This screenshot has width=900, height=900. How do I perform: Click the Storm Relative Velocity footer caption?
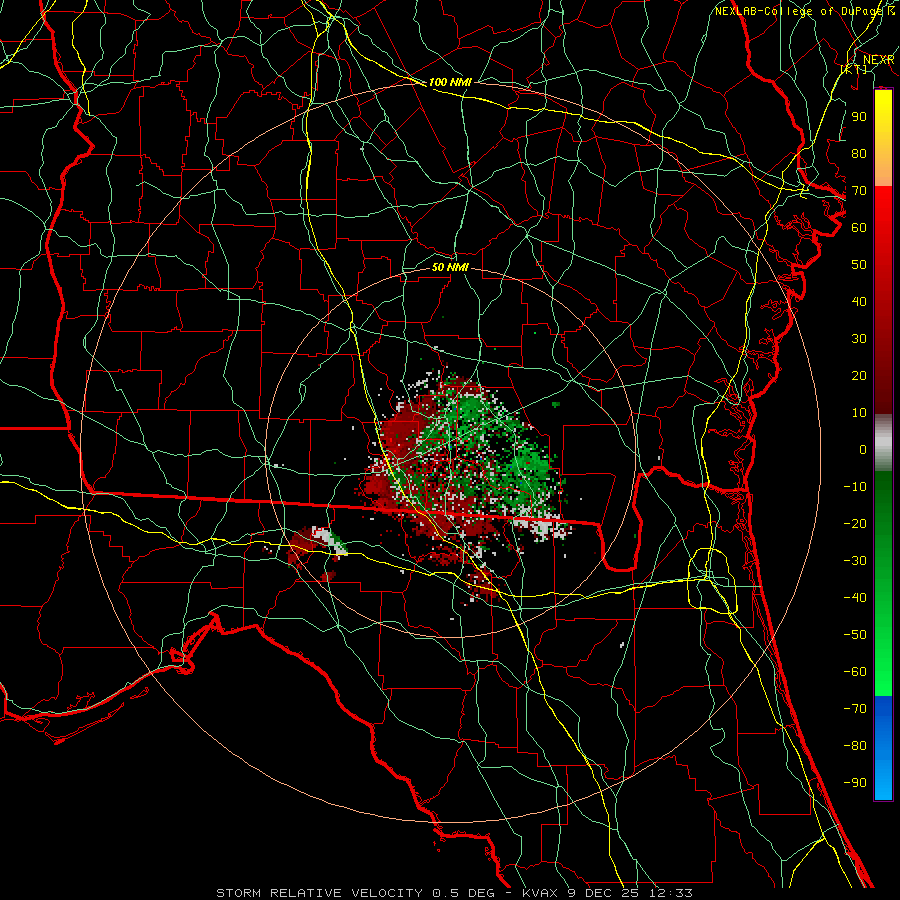pos(454,893)
